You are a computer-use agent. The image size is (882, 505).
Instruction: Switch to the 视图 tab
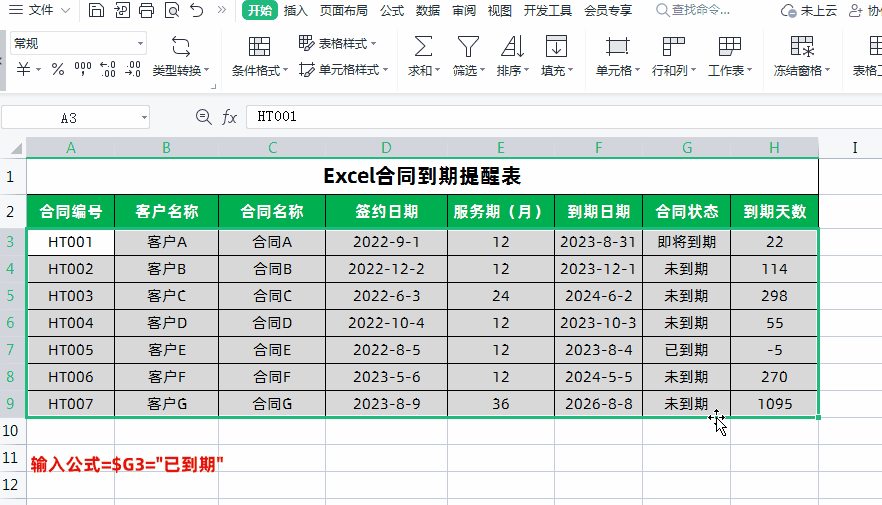click(x=500, y=11)
